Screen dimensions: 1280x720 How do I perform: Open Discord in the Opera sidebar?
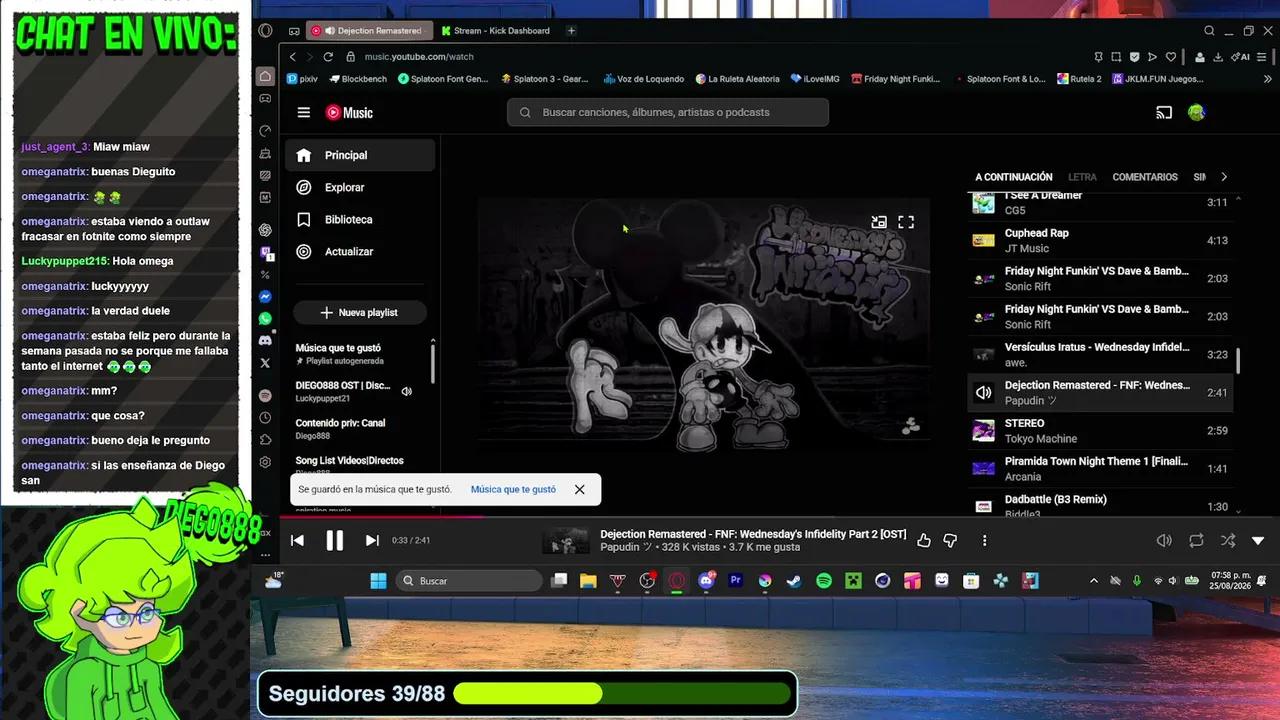tap(265, 341)
